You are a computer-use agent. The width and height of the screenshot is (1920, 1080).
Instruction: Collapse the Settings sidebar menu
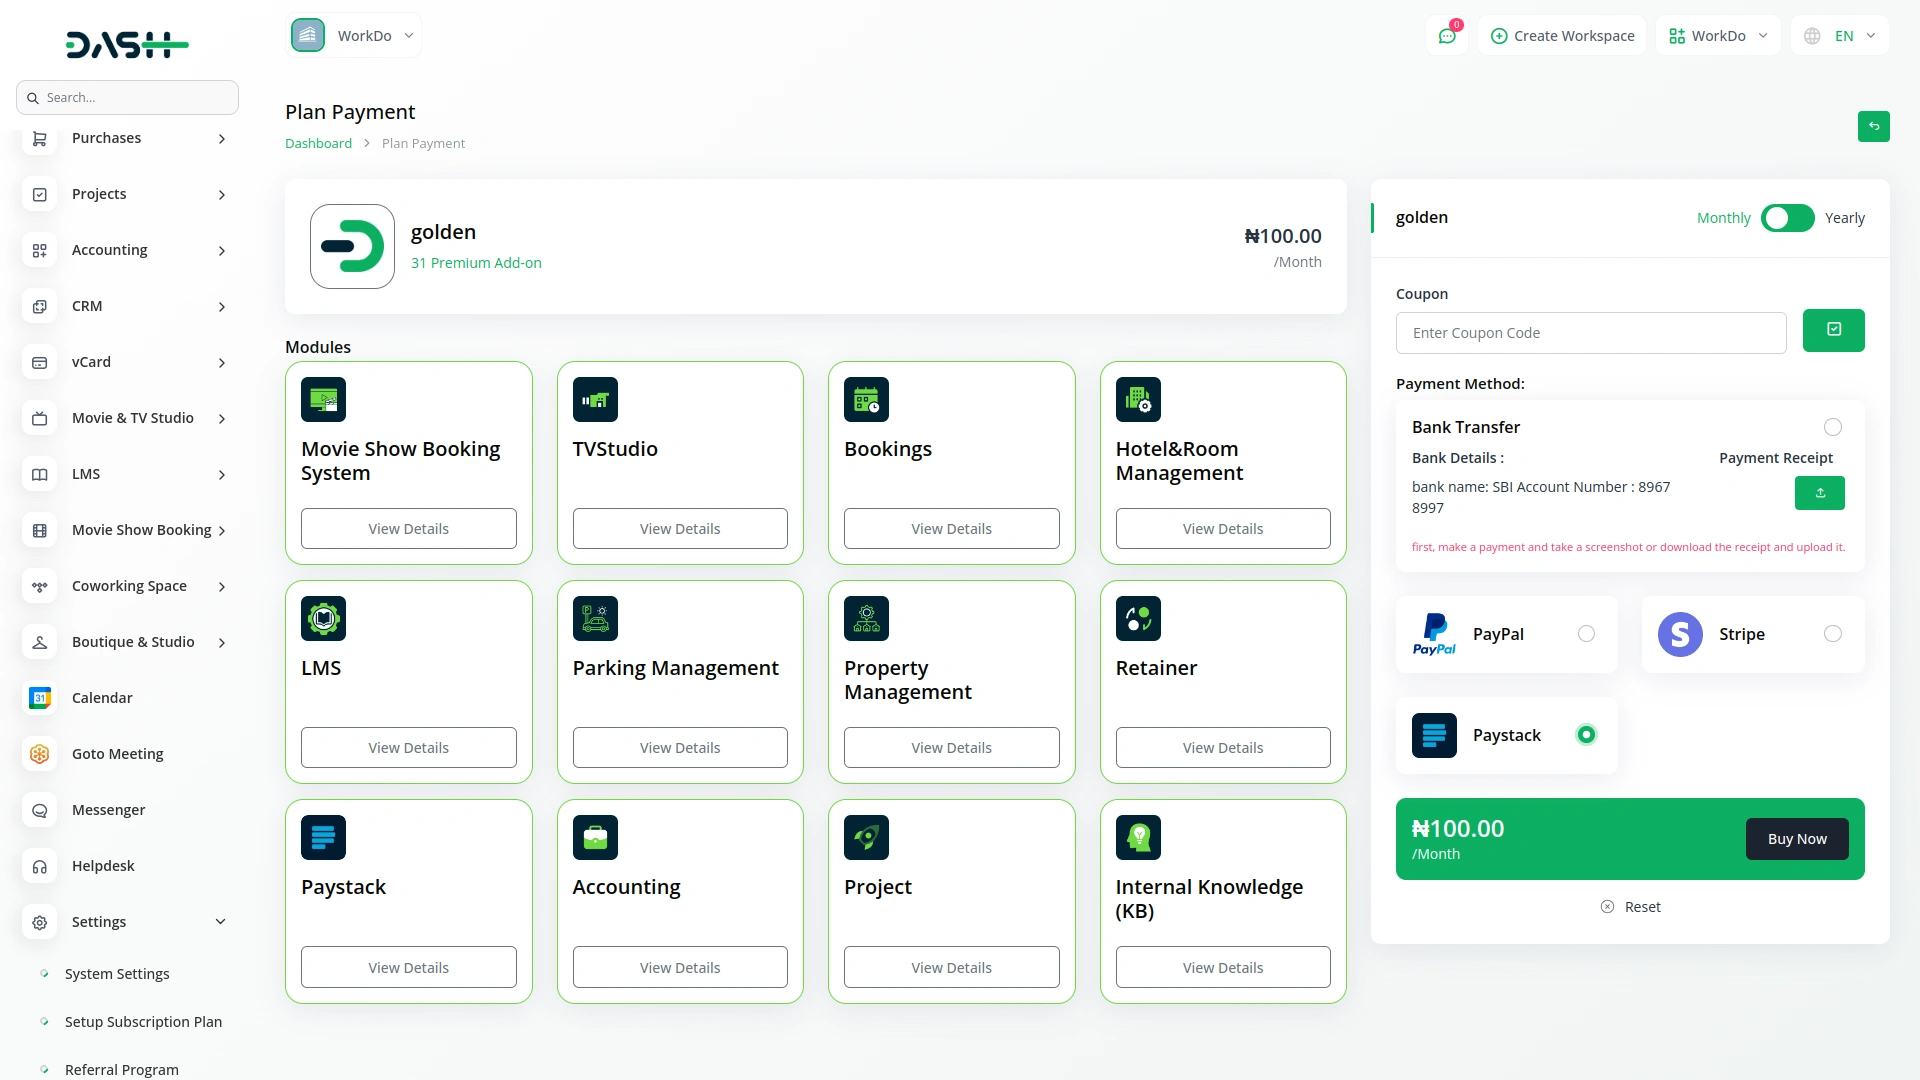click(127, 921)
